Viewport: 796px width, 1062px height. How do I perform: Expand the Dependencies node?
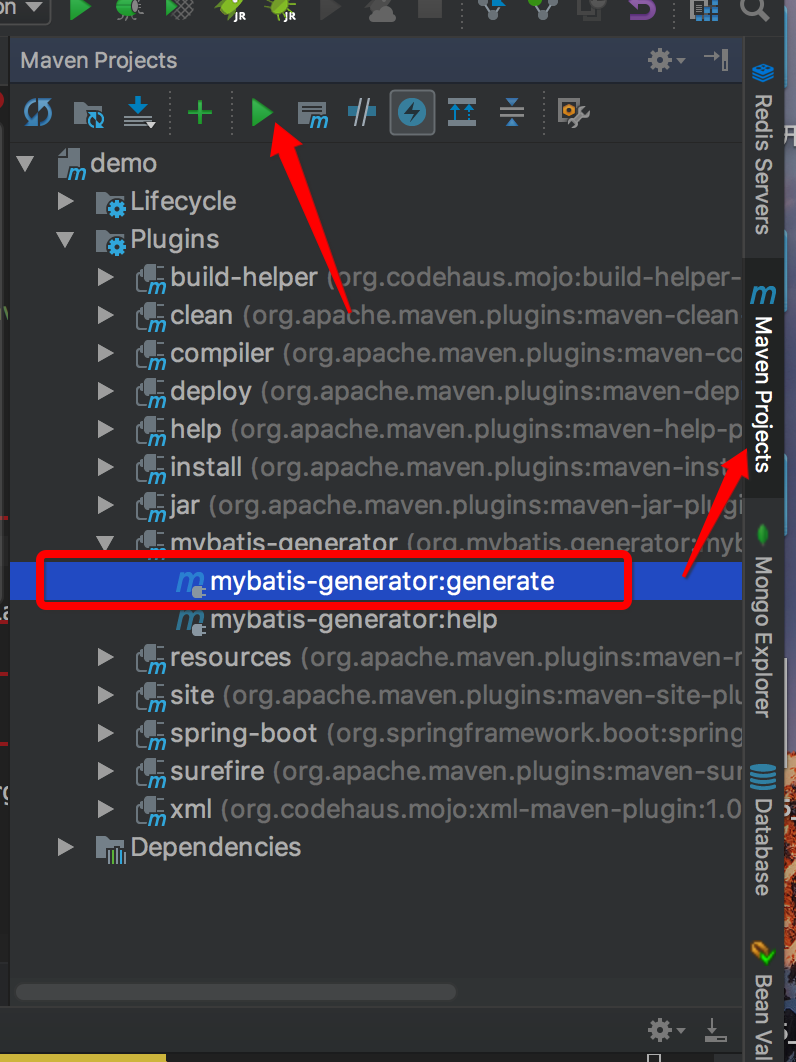pyautogui.click(x=66, y=819)
